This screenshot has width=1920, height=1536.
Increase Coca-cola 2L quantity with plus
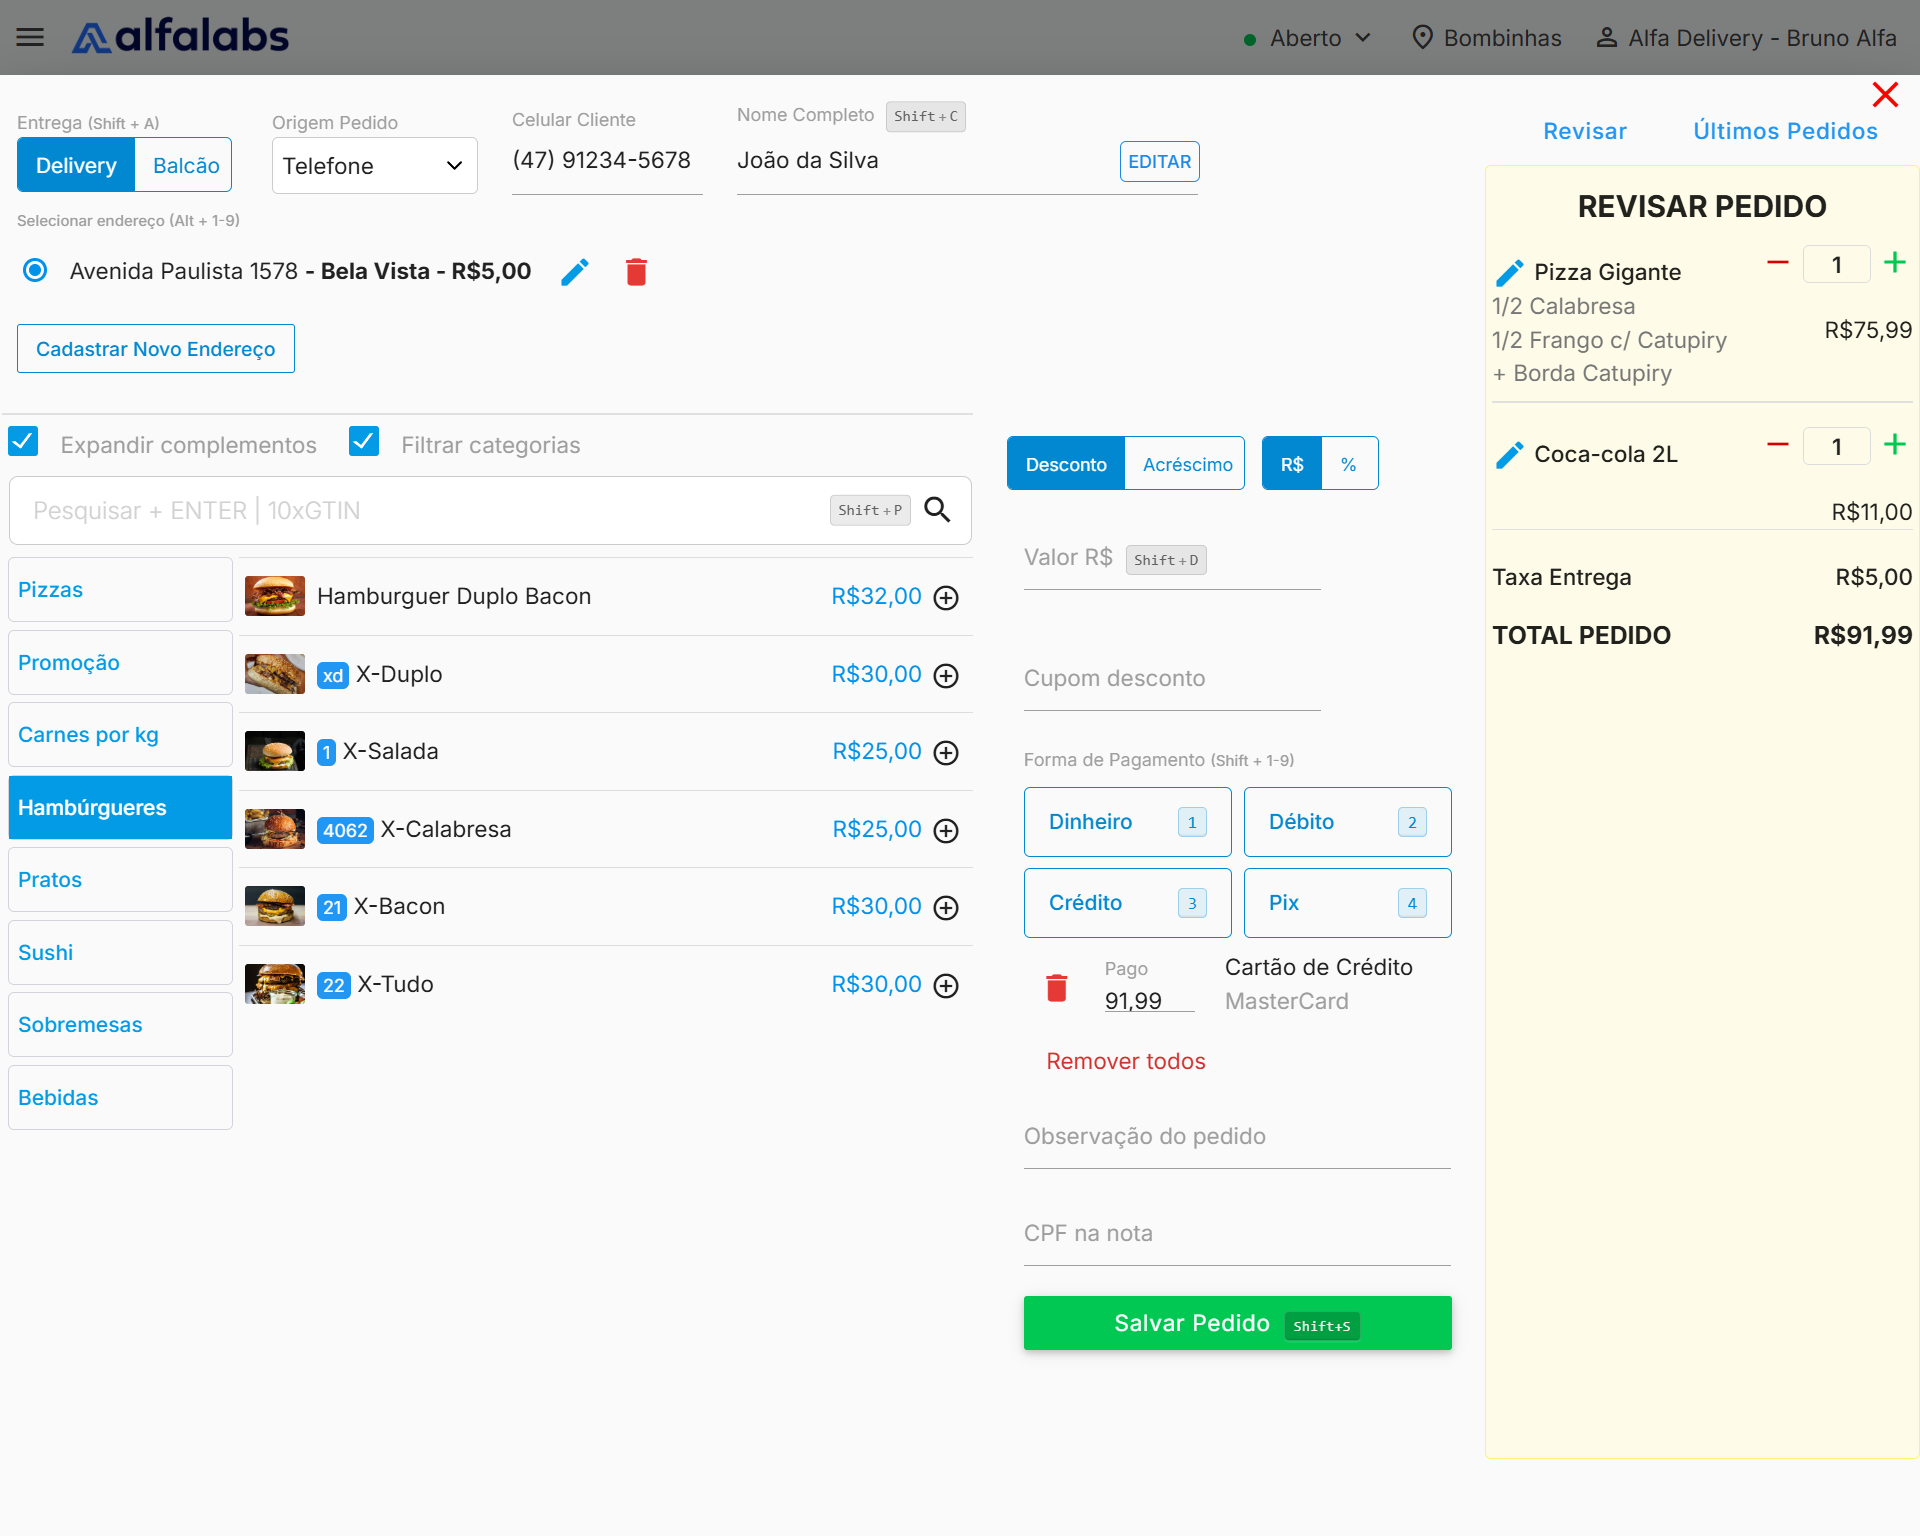(1894, 445)
